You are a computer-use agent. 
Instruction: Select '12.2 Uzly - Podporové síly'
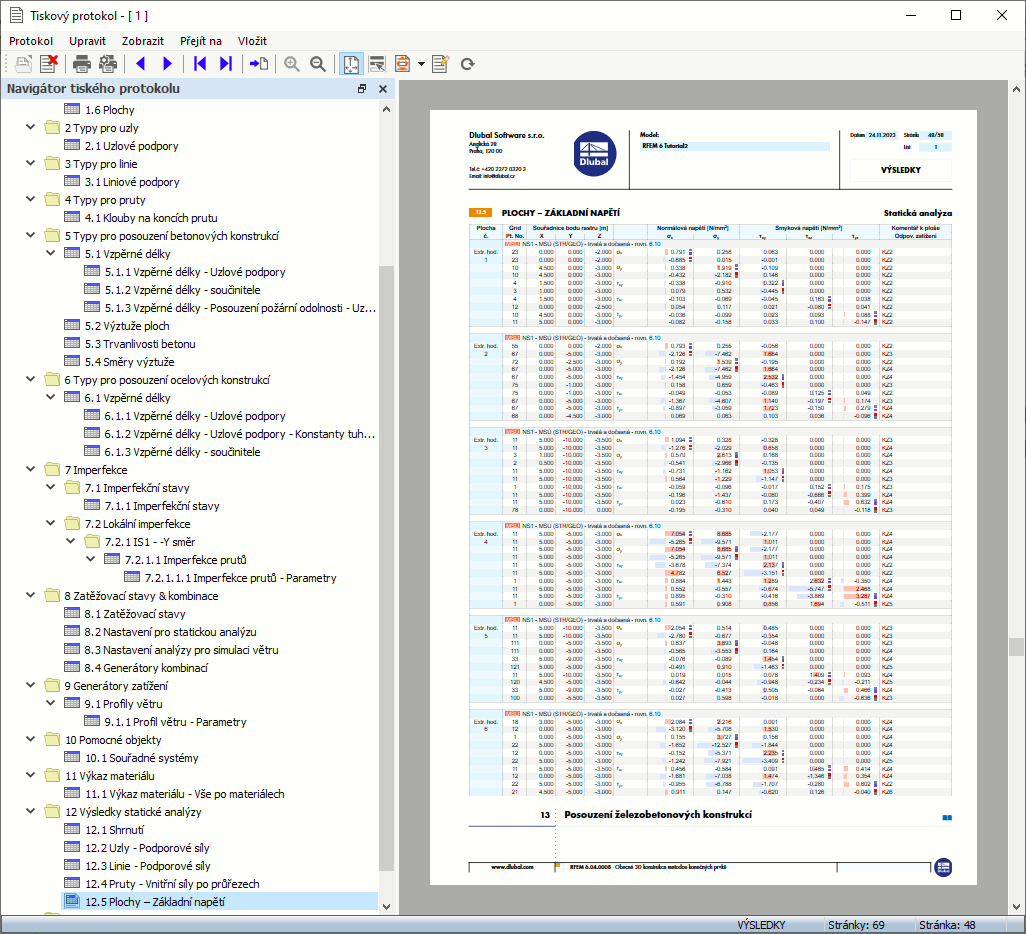click(x=147, y=848)
